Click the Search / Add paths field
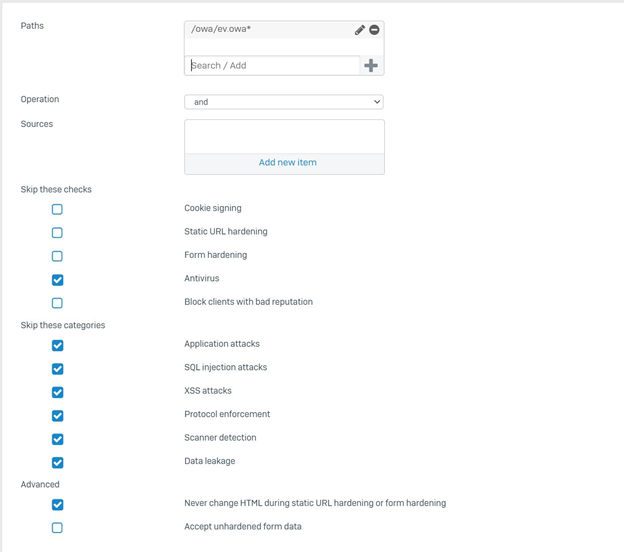The width and height of the screenshot is (624, 552). tap(272, 66)
